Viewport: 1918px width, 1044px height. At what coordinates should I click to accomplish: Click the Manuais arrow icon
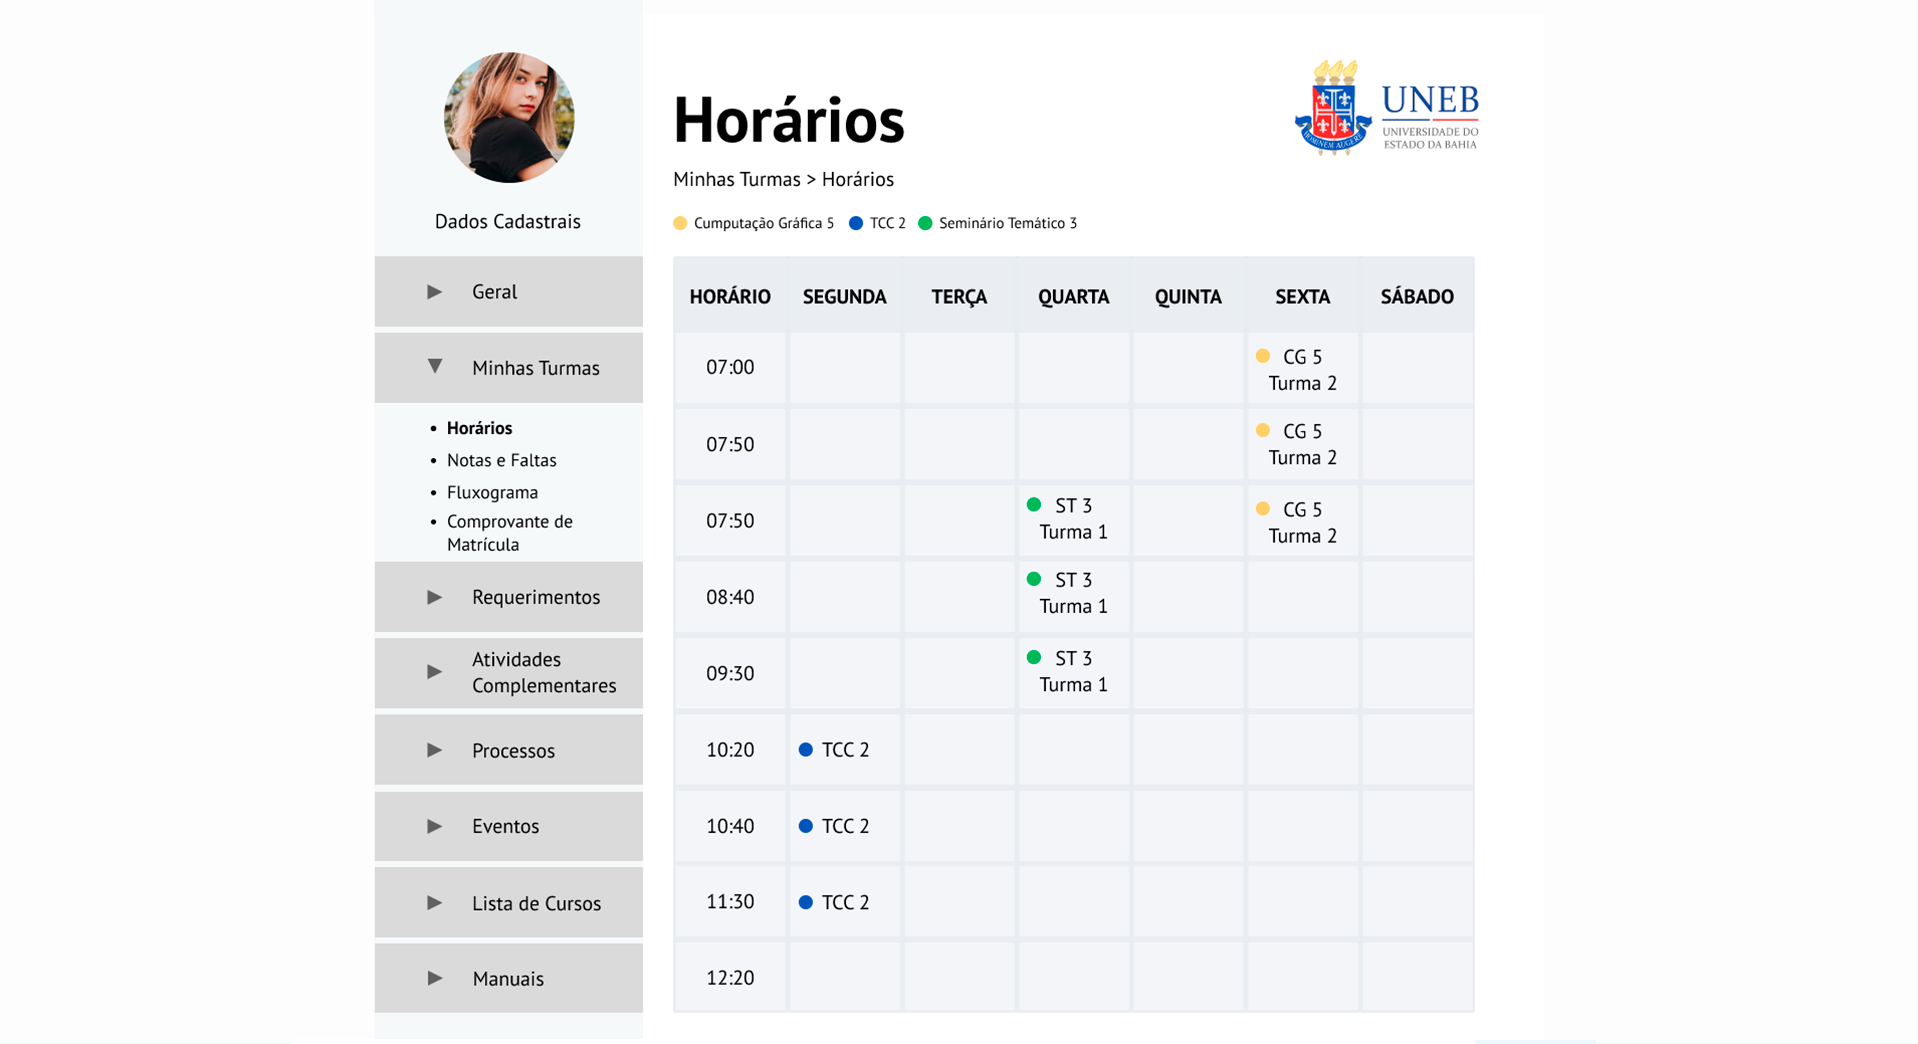[x=434, y=978]
